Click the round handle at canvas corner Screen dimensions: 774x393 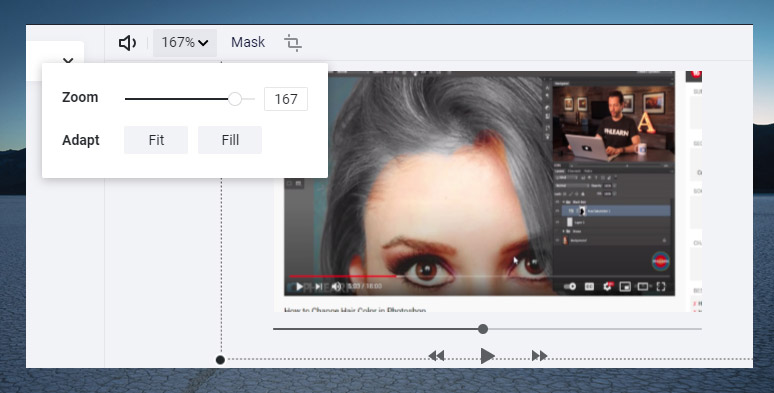coord(221,360)
